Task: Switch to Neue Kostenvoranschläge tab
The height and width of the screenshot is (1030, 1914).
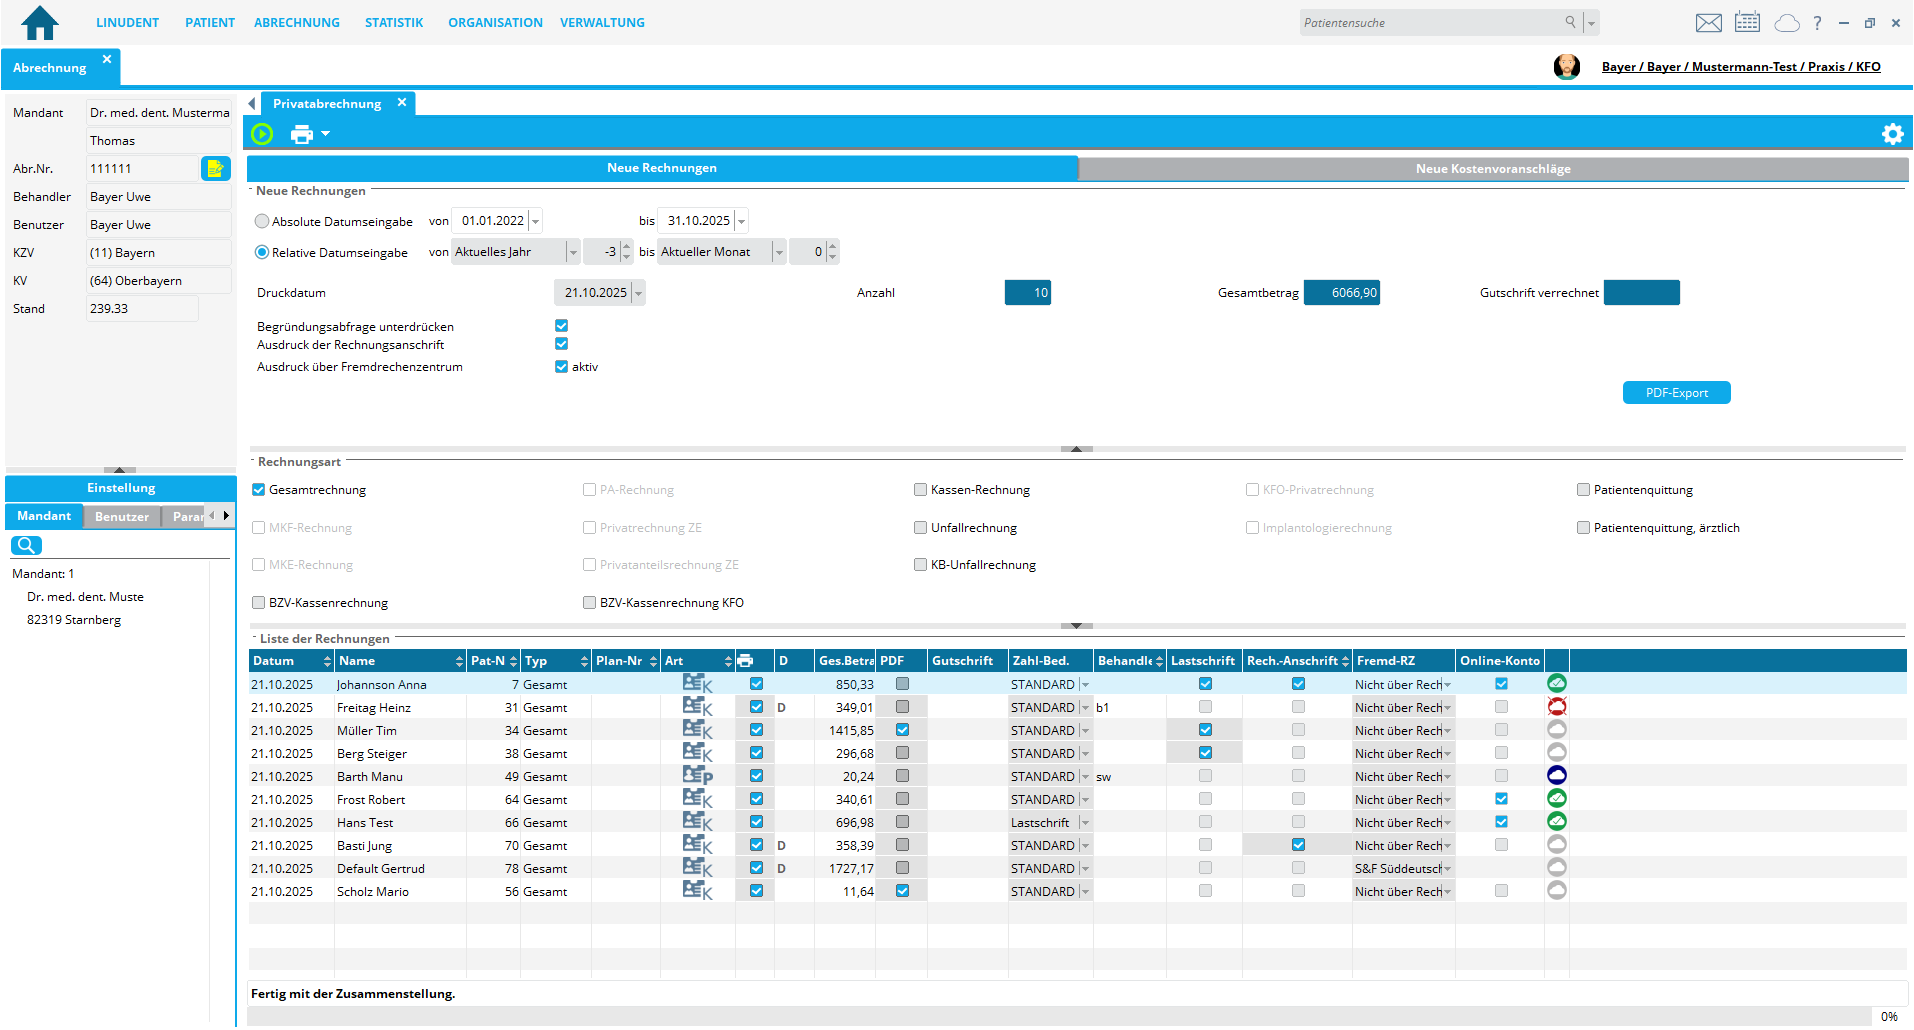Action: pyautogui.click(x=1492, y=169)
